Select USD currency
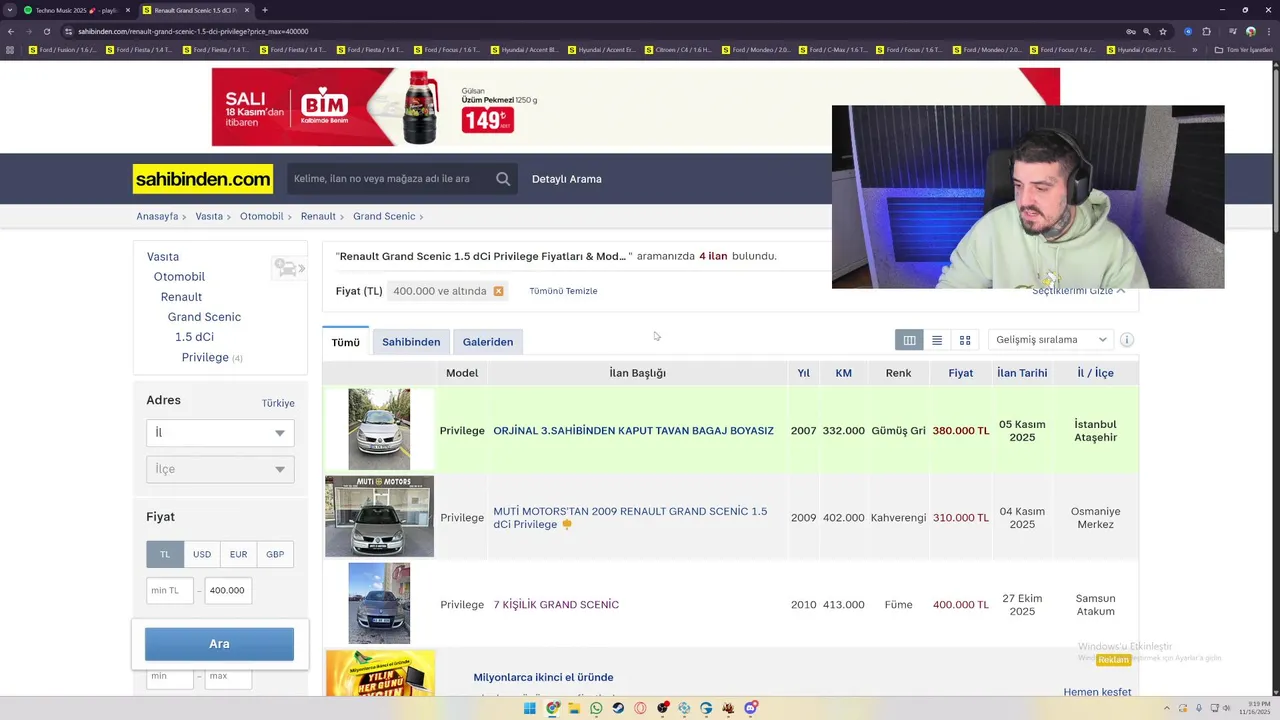Screen dimensions: 1280x720 pos(202,554)
